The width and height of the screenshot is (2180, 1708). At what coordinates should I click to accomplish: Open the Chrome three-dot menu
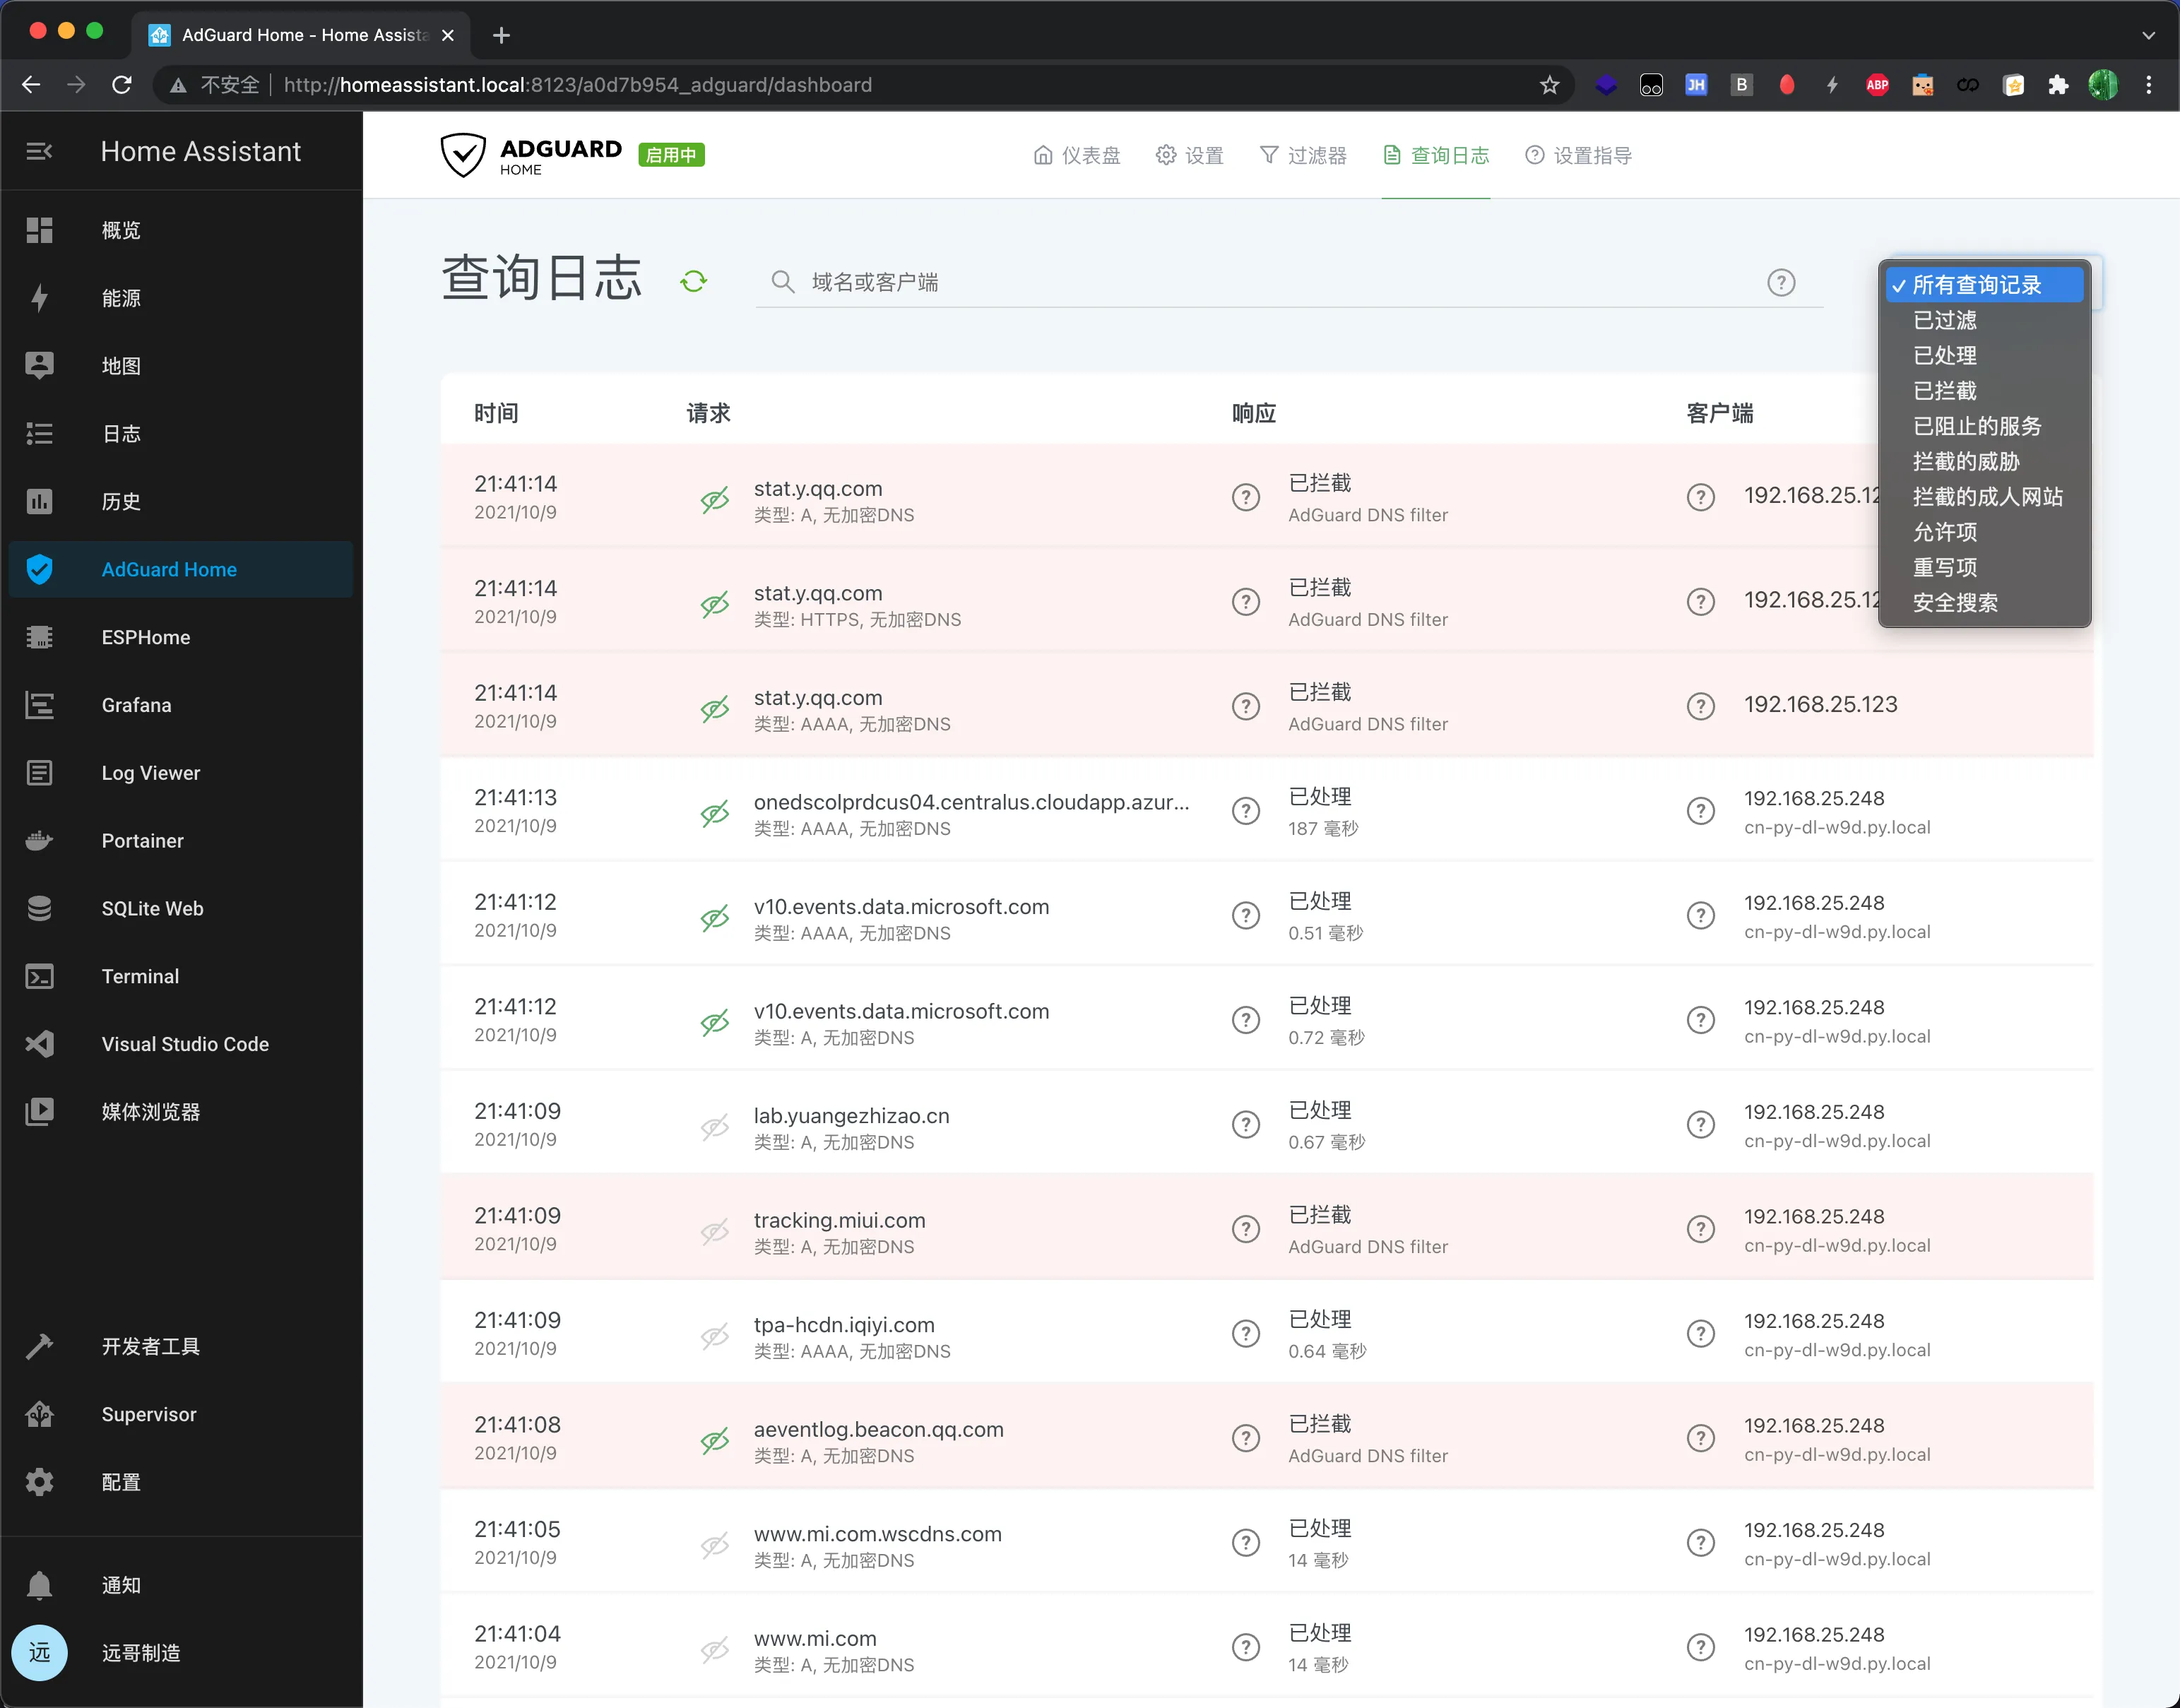[x=2148, y=85]
